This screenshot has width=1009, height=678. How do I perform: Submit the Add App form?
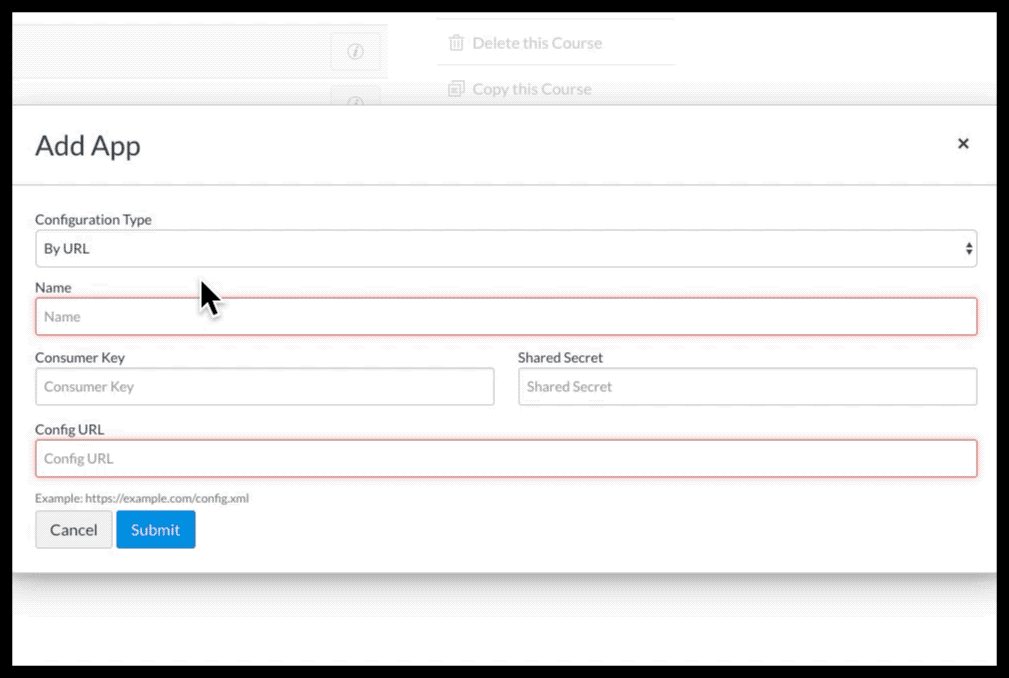156,529
